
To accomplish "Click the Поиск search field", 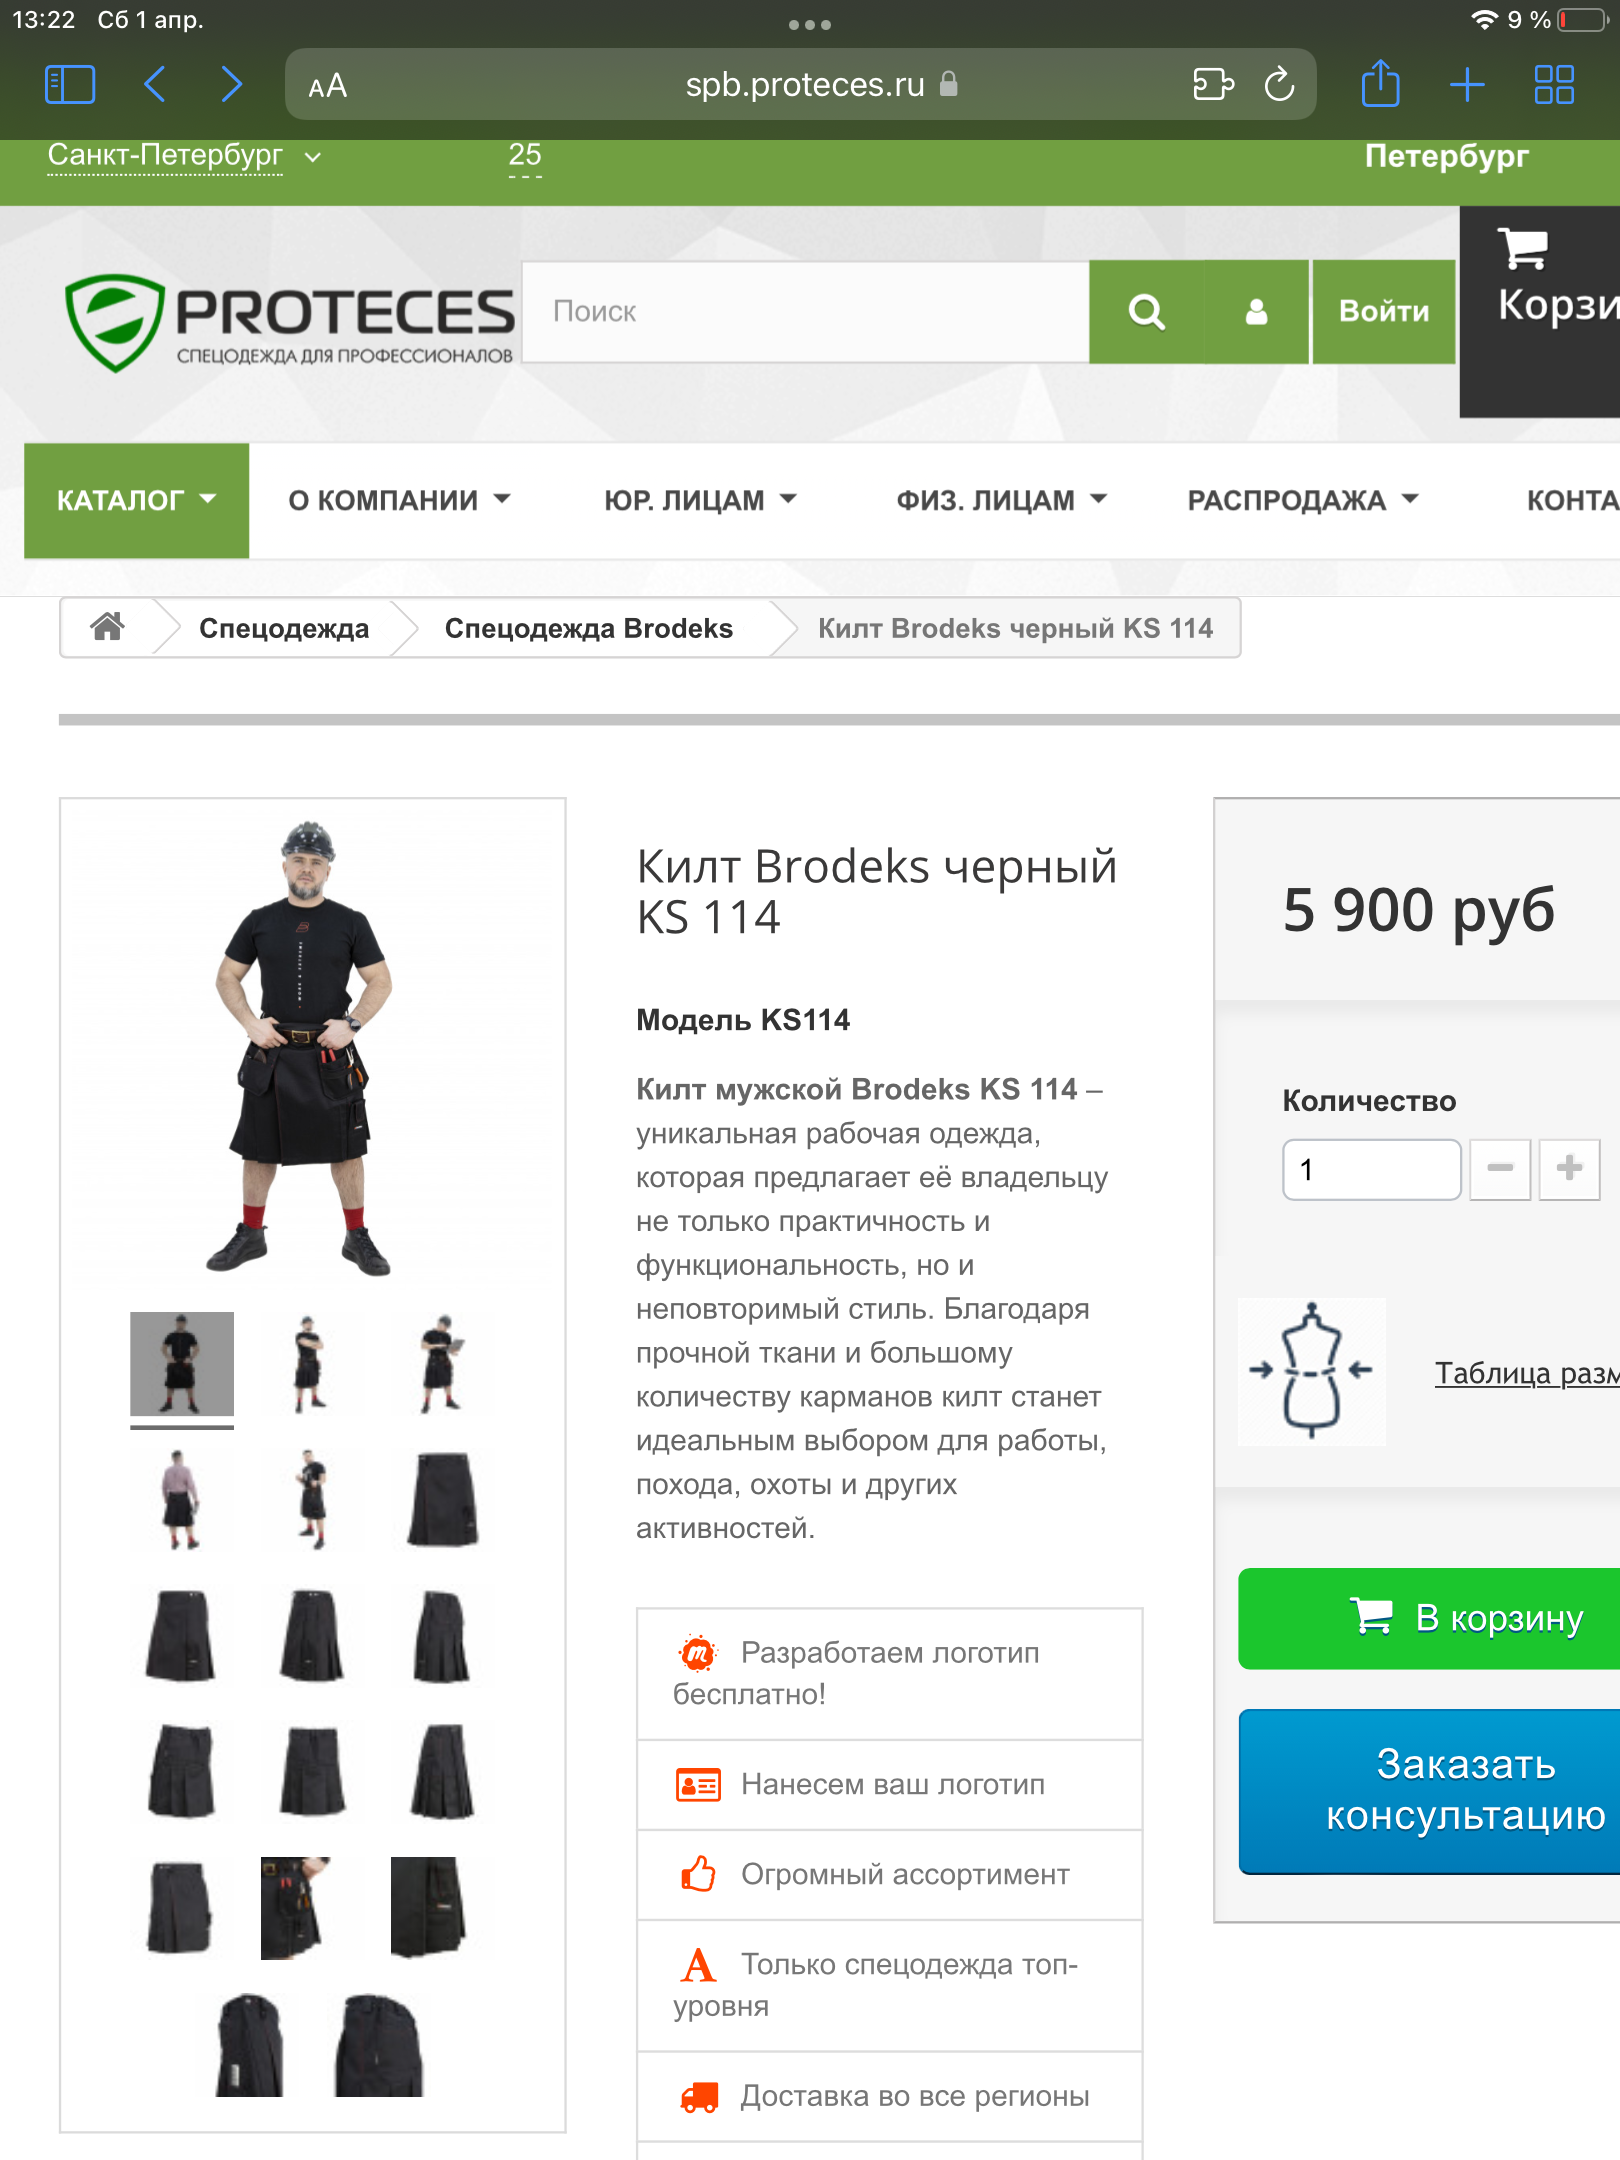I will coord(805,312).
